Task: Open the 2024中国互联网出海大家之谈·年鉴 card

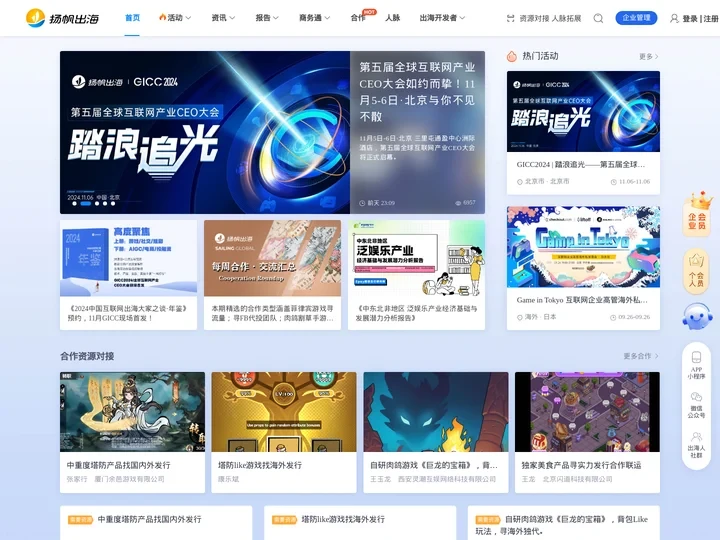Action: [x=128, y=275]
